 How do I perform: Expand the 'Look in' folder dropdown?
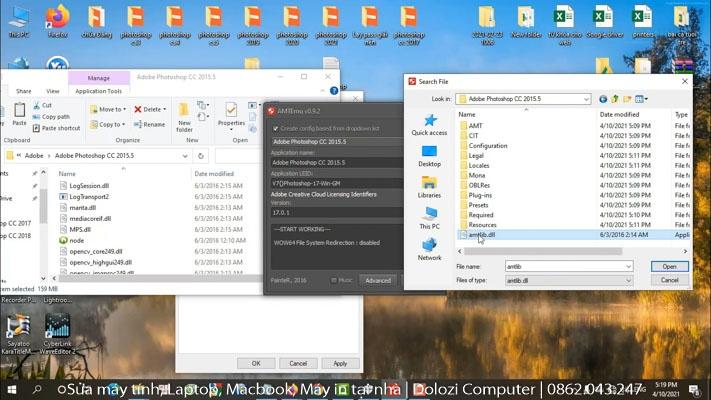tap(589, 99)
